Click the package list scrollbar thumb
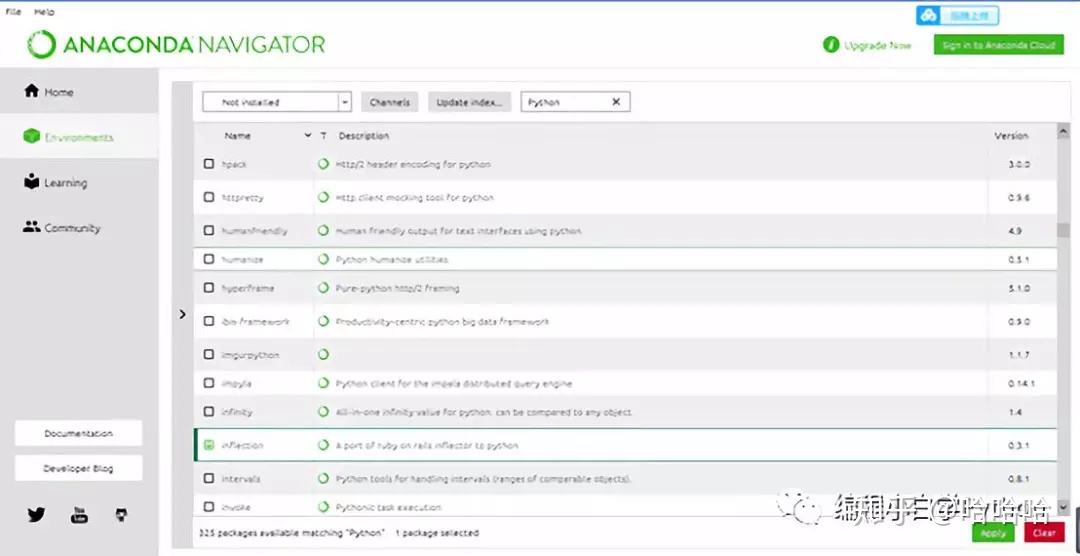The width and height of the screenshot is (1080, 556). 1063,229
